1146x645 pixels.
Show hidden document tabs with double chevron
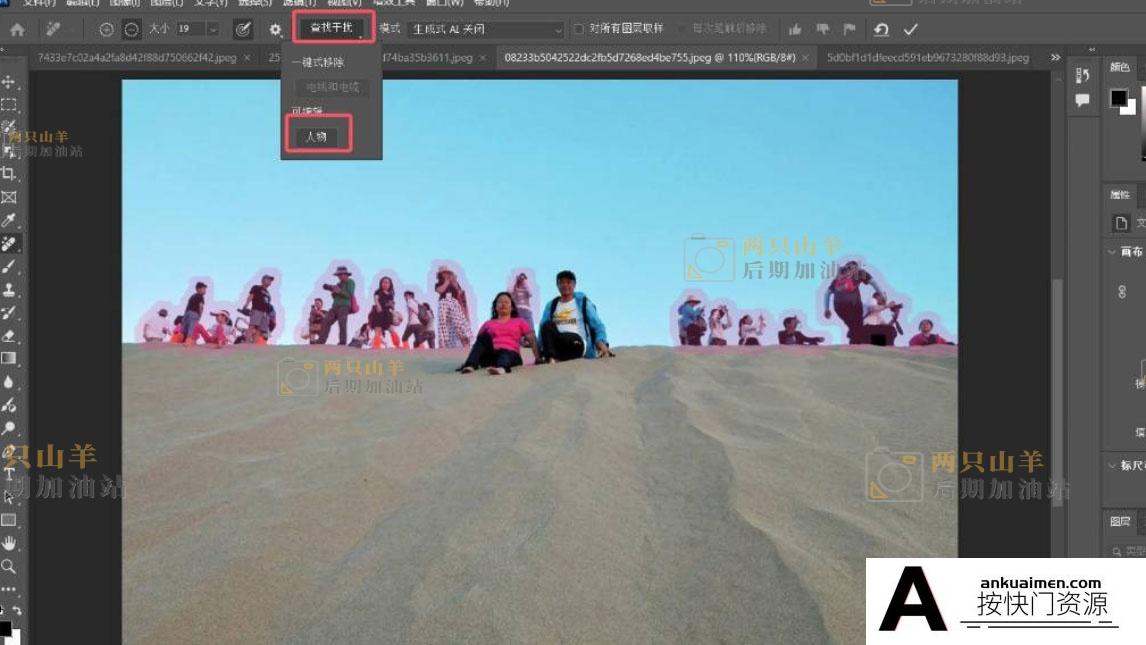point(1055,57)
